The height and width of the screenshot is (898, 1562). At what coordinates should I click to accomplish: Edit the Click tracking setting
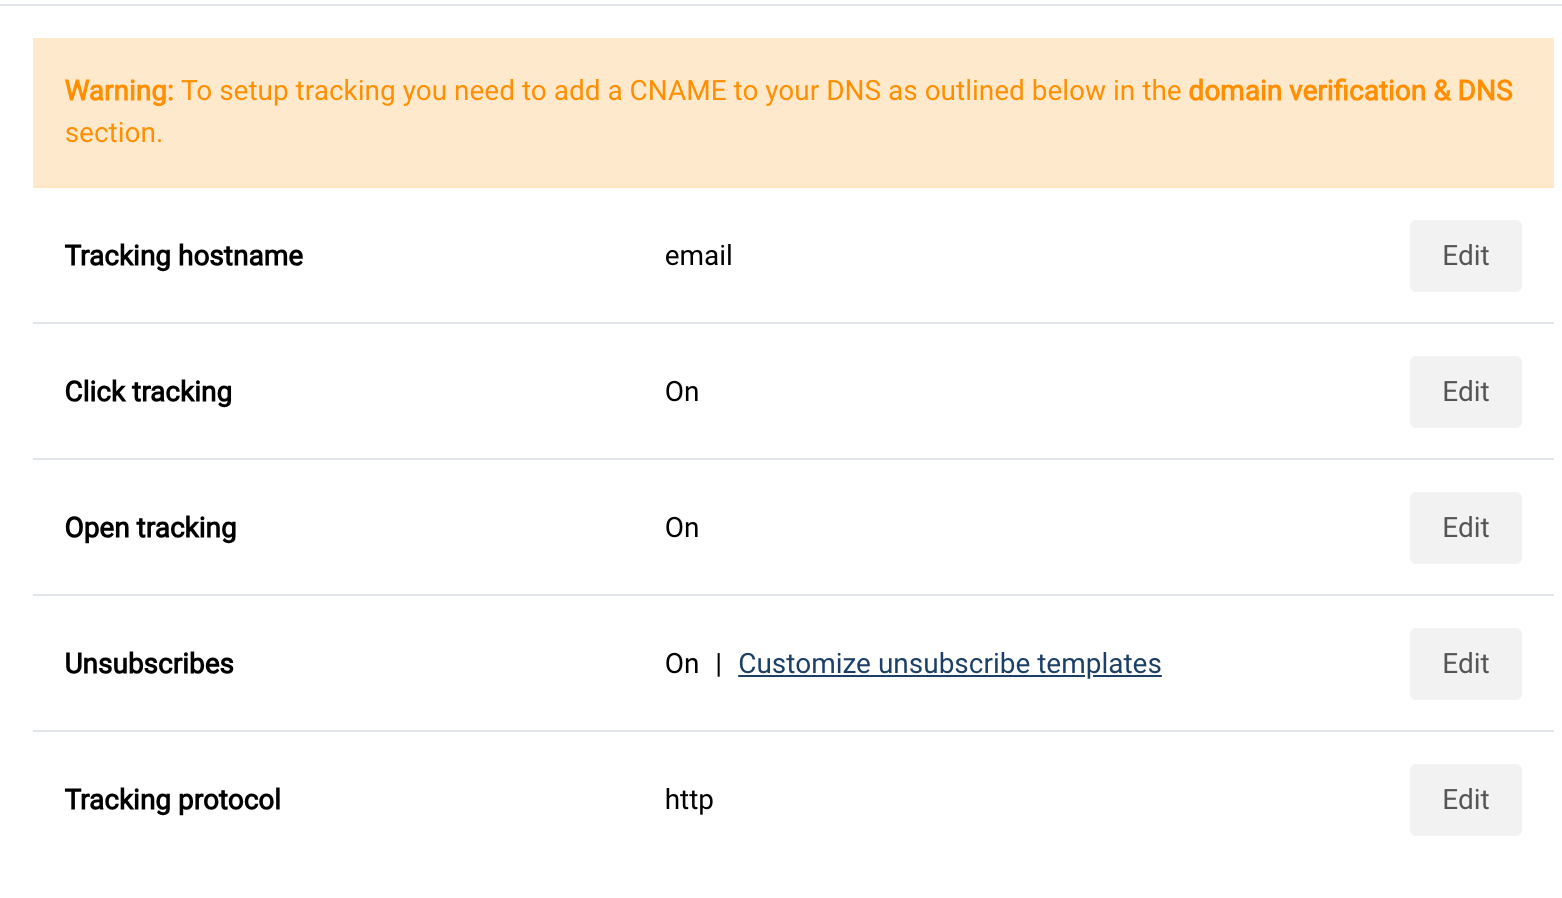[x=1465, y=392]
